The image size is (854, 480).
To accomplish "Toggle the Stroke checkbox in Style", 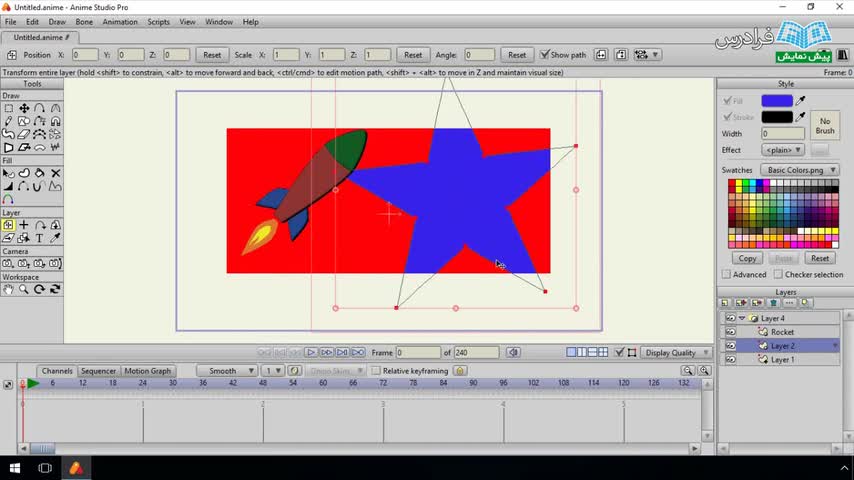I will pos(727,117).
